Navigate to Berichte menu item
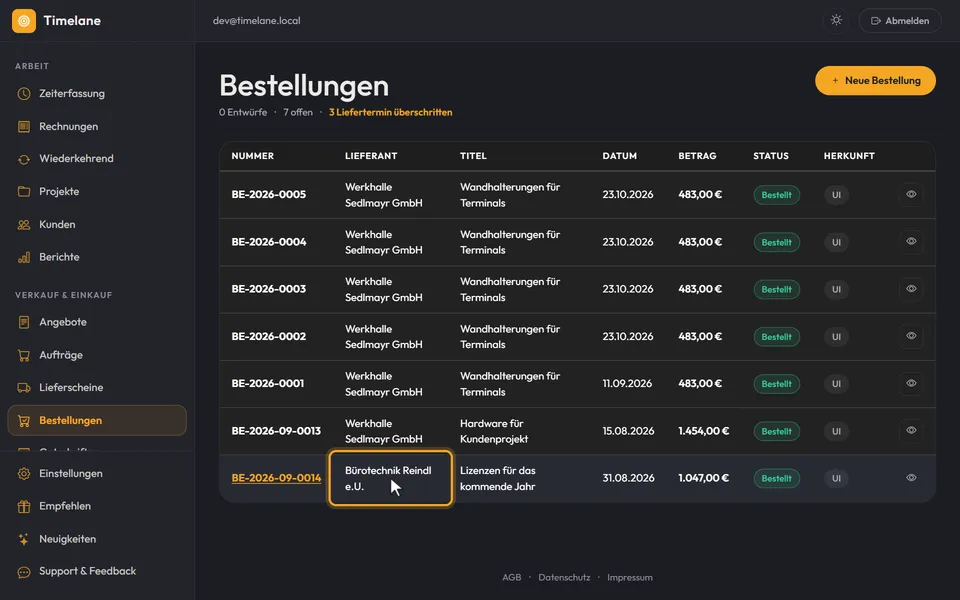The width and height of the screenshot is (960, 600). pyautogui.click(x=97, y=257)
